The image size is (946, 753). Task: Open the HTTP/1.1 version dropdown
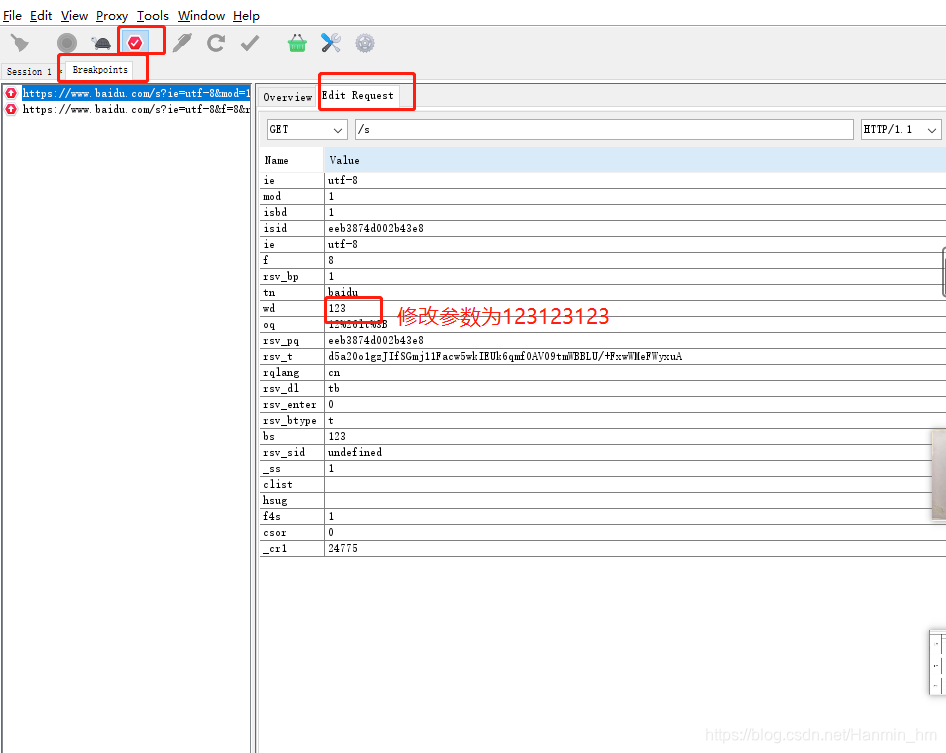pyautogui.click(x=901, y=129)
